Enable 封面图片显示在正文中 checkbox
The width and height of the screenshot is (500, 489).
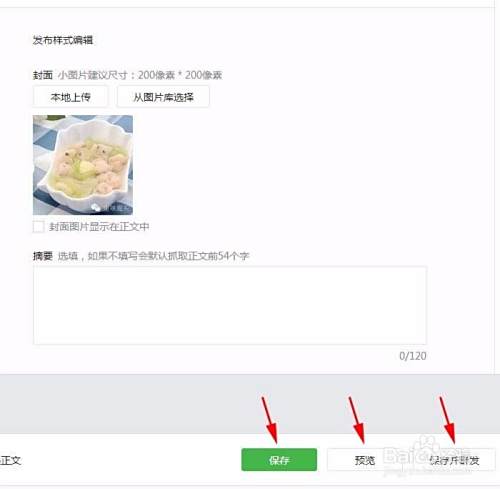38,226
